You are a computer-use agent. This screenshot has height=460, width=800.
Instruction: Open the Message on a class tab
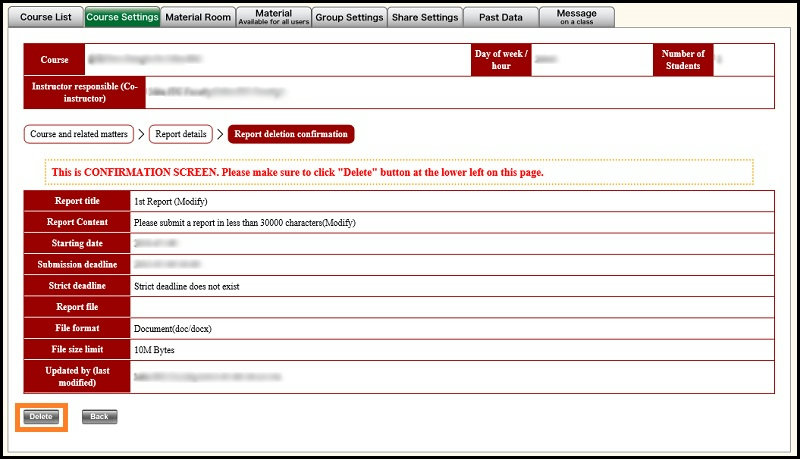[x=577, y=16]
